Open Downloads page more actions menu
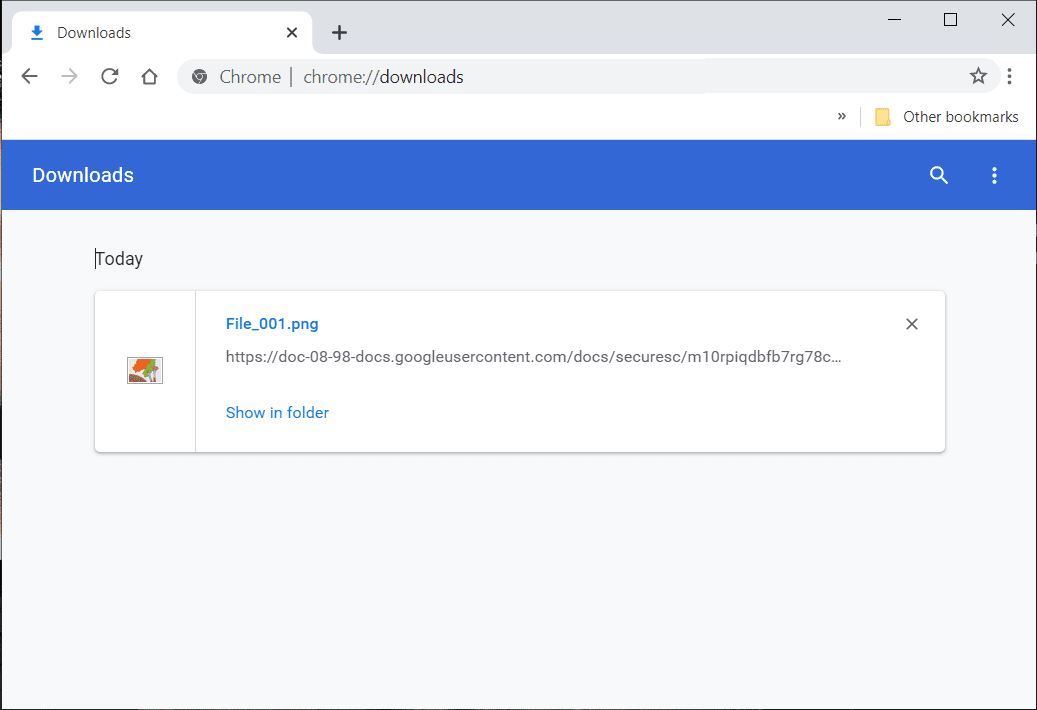Screen dimensions: 1037x710 (x=994, y=175)
